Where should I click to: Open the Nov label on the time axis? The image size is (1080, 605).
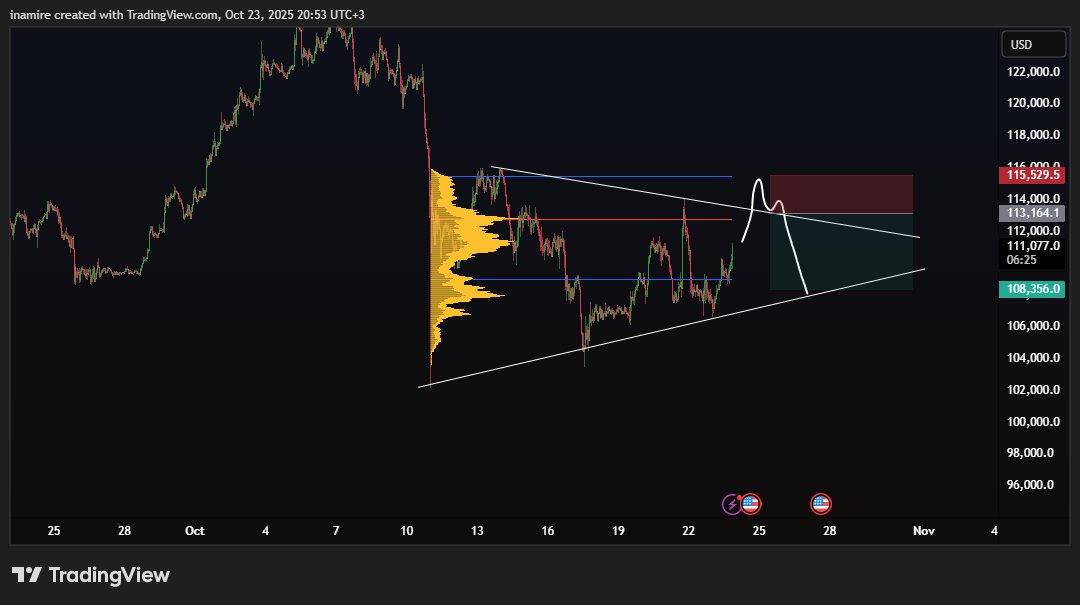point(922,531)
